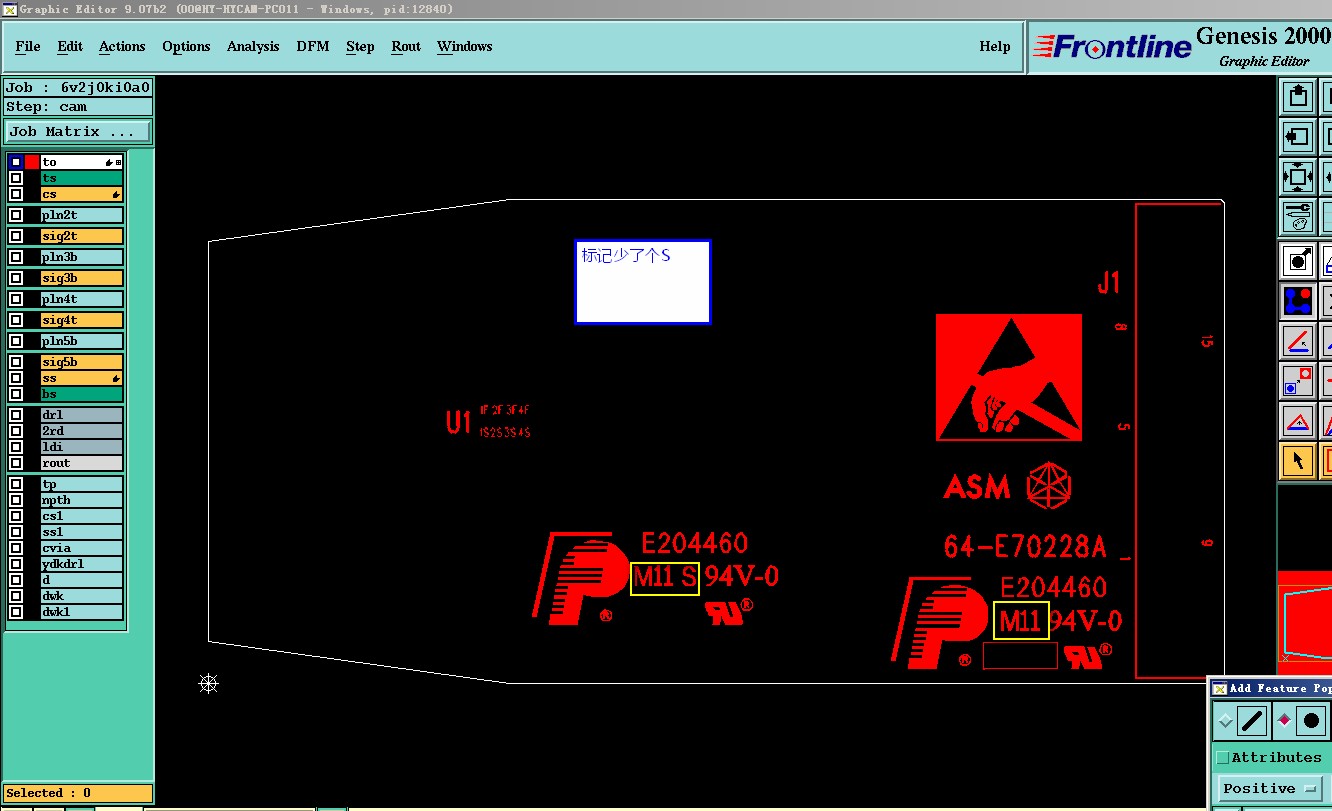Screen dimensions: 1332x811
Task: Select the sig5b layer name
Action: tap(82, 362)
